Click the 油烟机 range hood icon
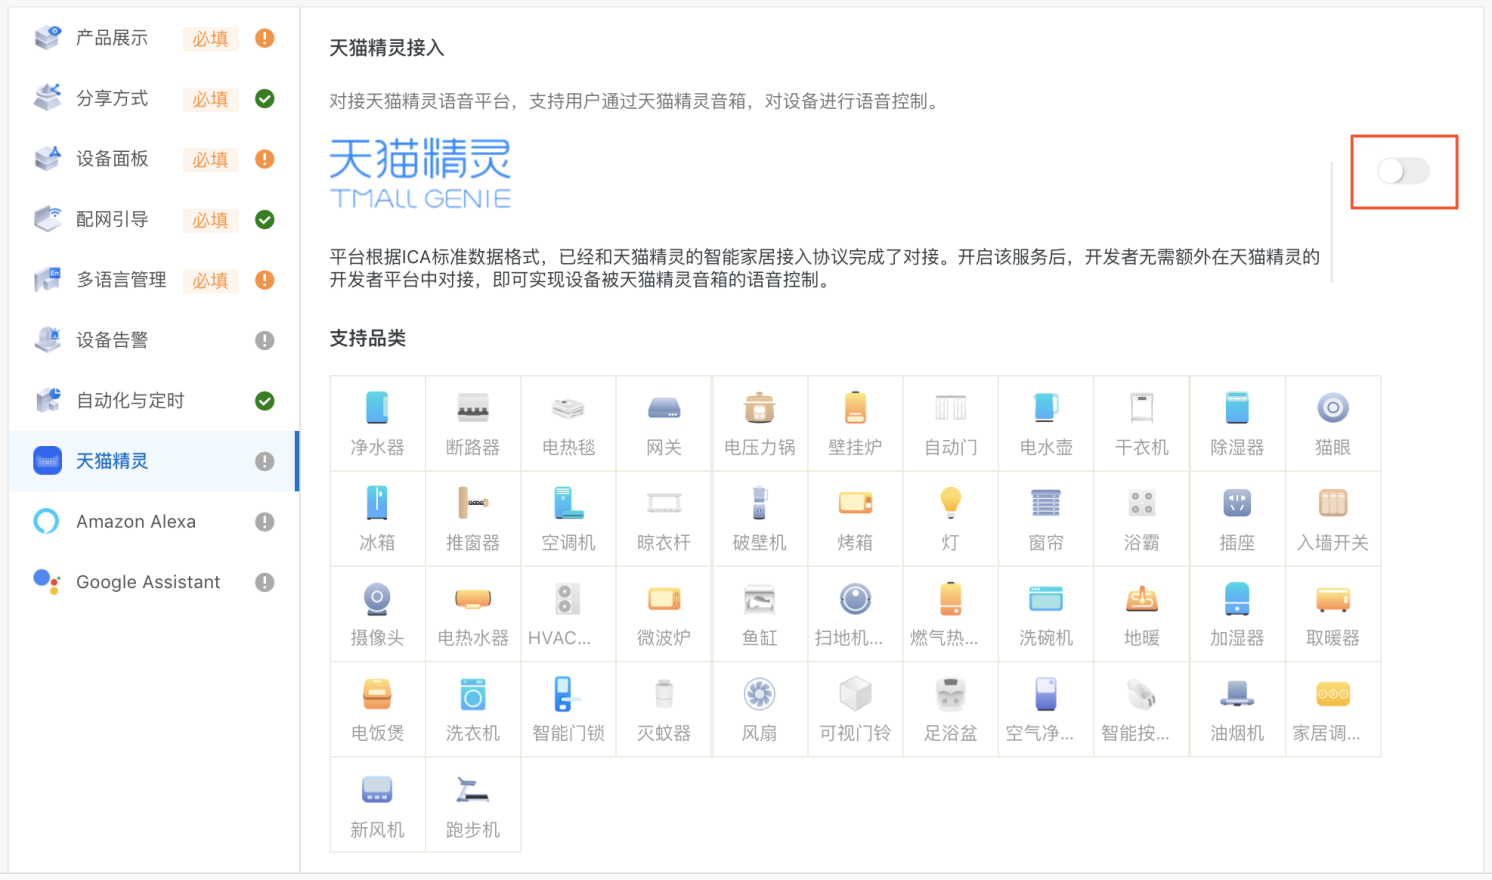1492x880 pixels. 1237,694
